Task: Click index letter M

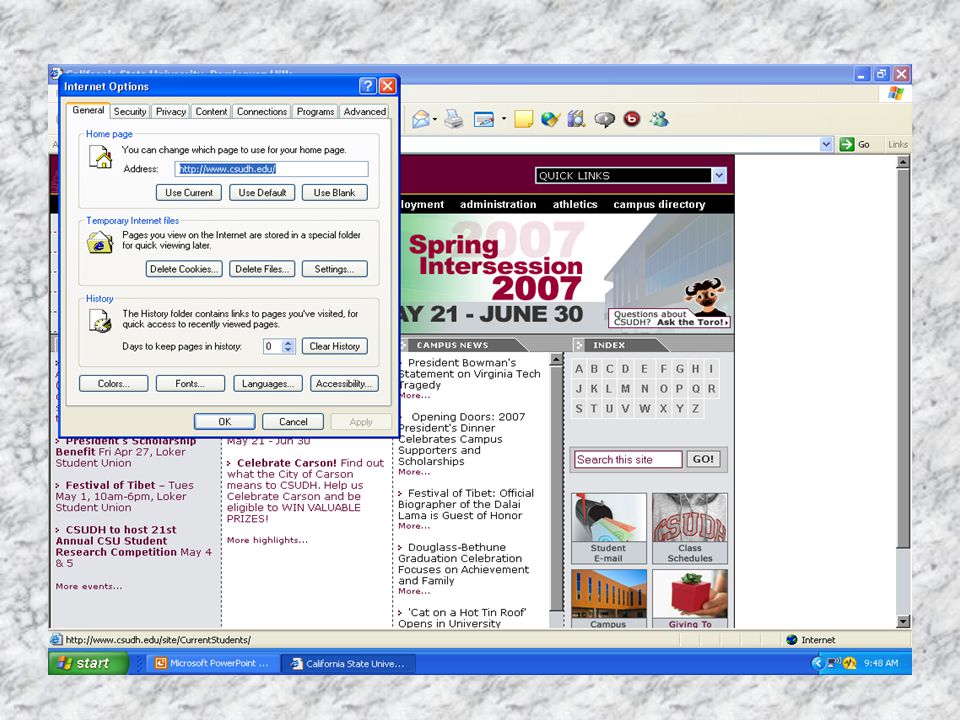Action: tap(625, 389)
